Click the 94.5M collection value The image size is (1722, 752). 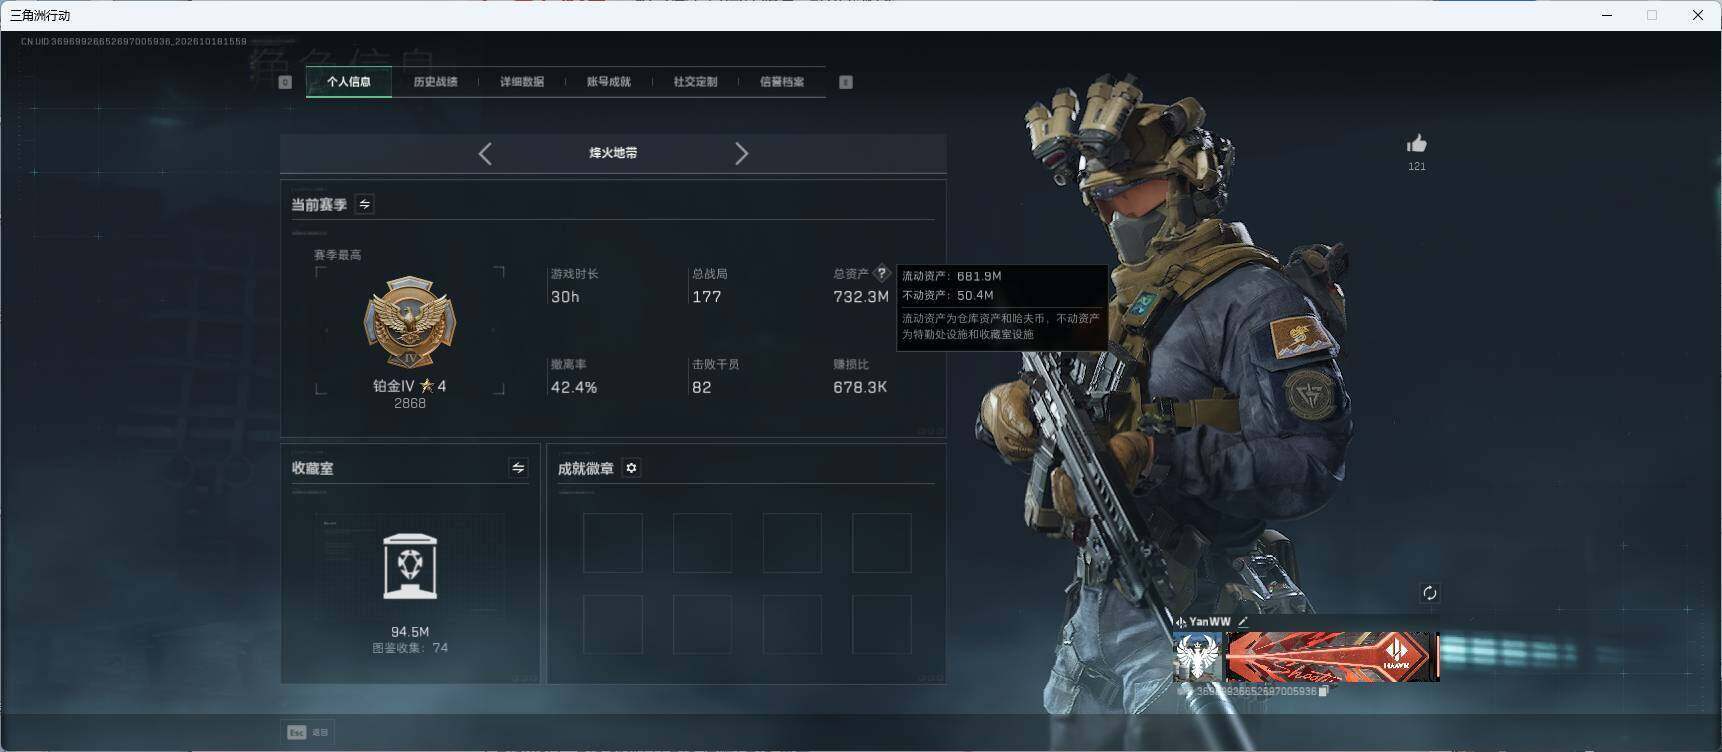(410, 632)
